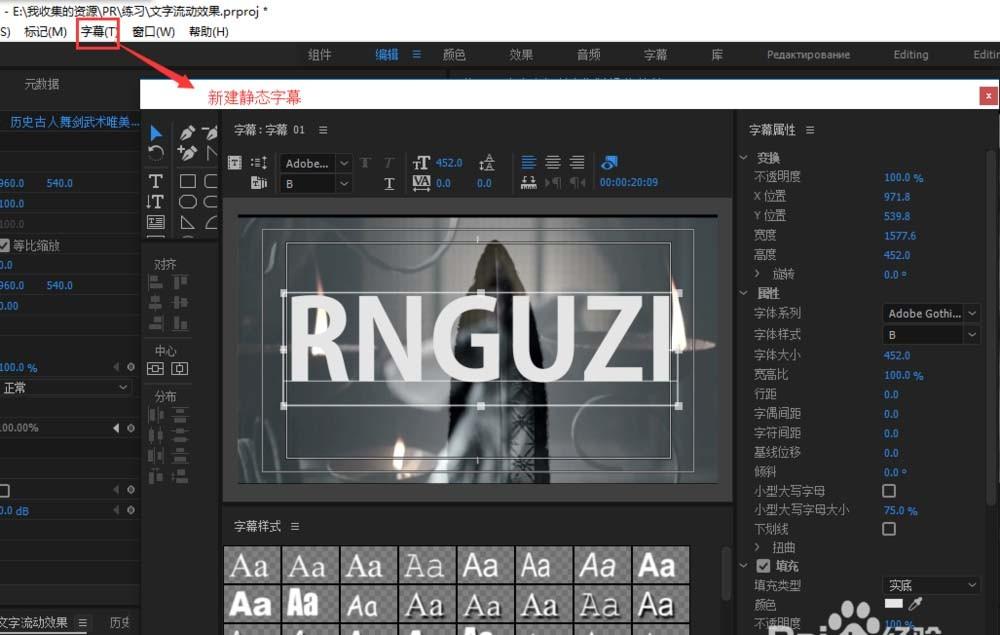Open the 字体系列 dropdown showing Adobe Gothic
Screen dimensions: 1000x635
click(x=931, y=313)
